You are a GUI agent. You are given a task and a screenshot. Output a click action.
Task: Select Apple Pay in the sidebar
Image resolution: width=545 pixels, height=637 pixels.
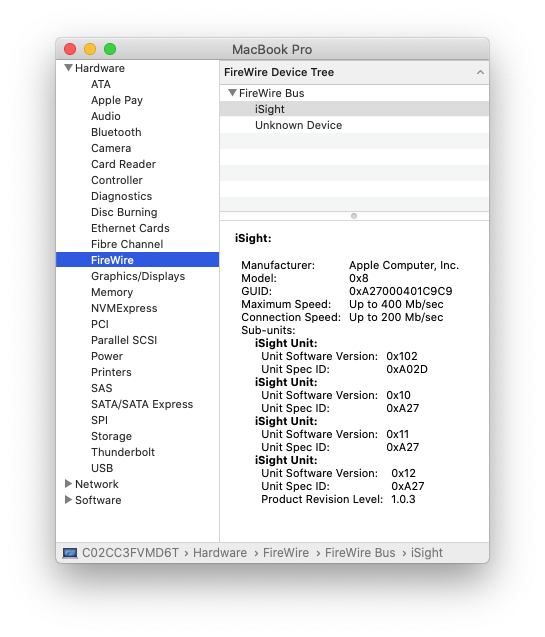[x=117, y=100]
